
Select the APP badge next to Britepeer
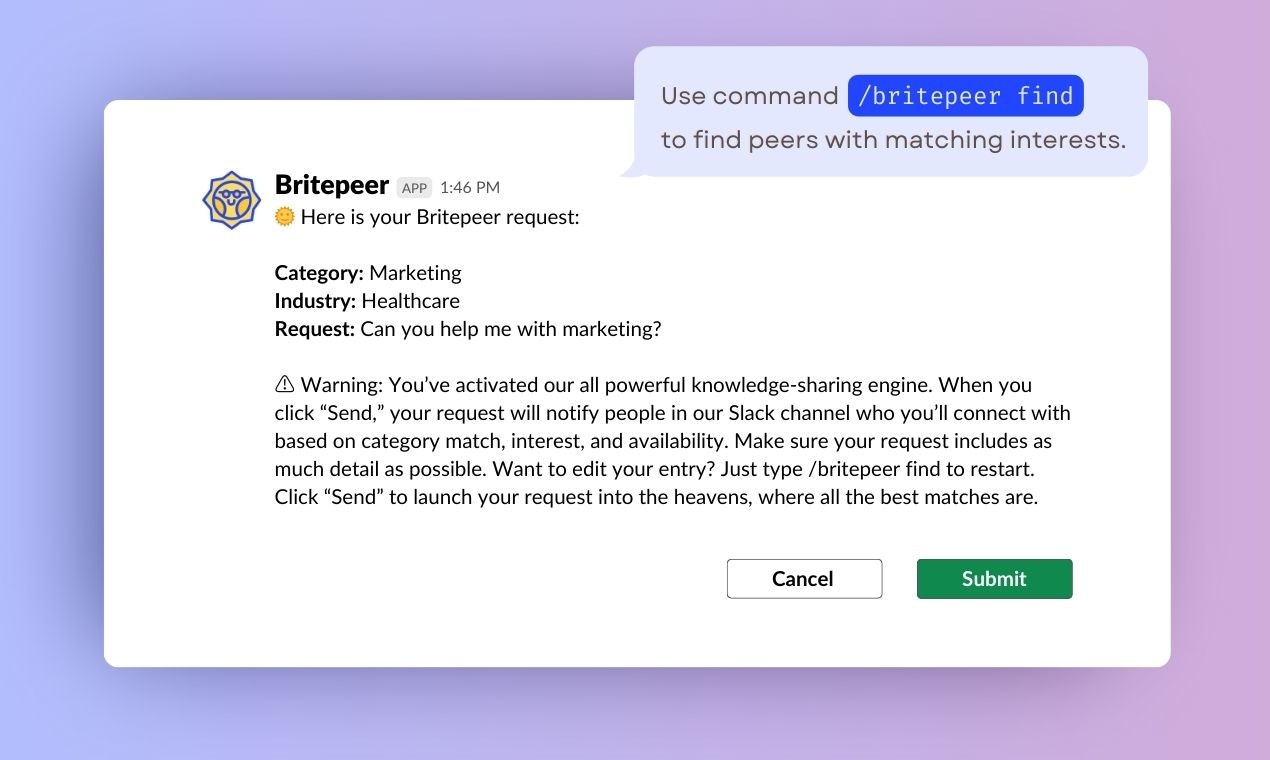[x=414, y=188]
